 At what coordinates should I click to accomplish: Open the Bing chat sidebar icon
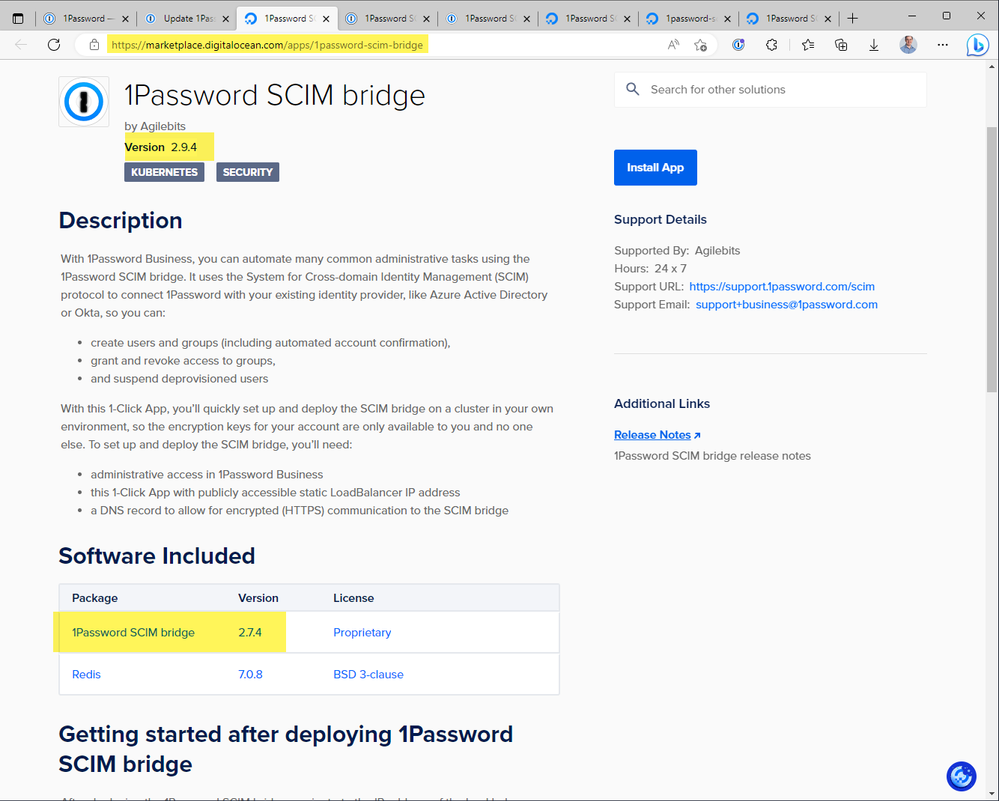[977, 45]
